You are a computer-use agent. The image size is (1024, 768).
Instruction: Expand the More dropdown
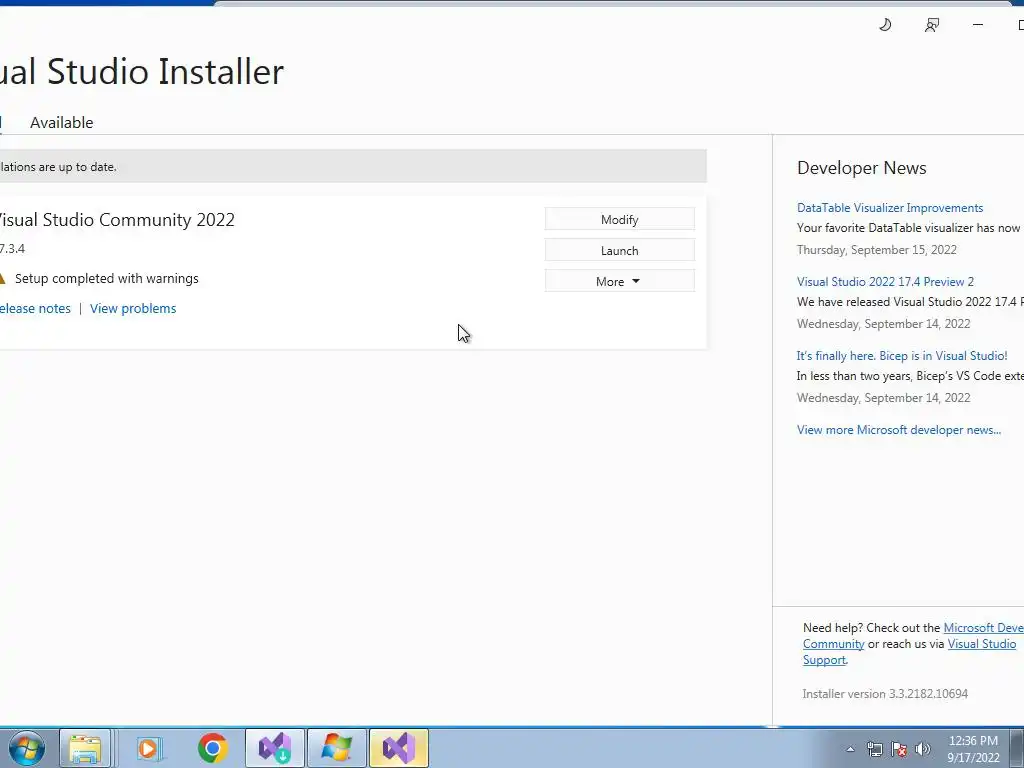click(620, 281)
